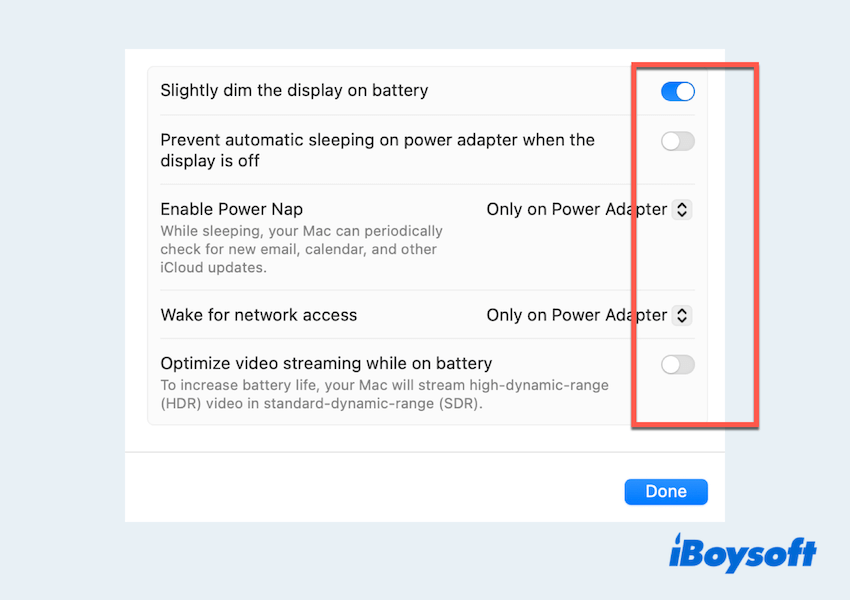Enable Prevent automatic sleeping on power adapter
850x600 pixels.
tap(677, 141)
